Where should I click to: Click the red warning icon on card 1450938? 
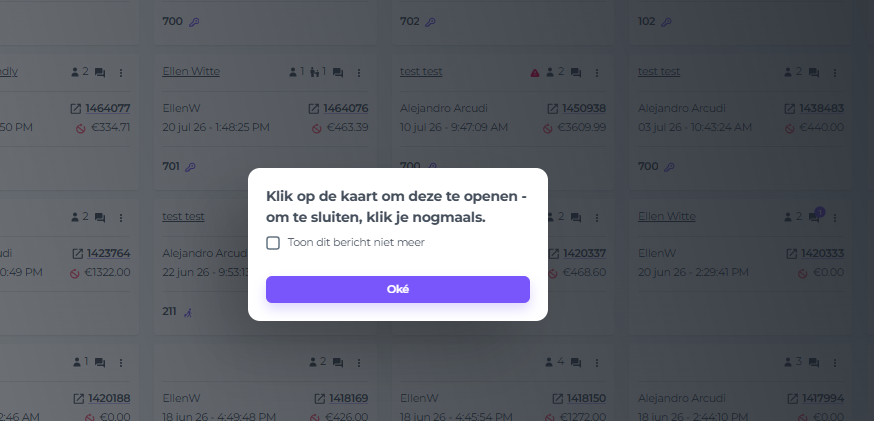[x=535, y=72]
